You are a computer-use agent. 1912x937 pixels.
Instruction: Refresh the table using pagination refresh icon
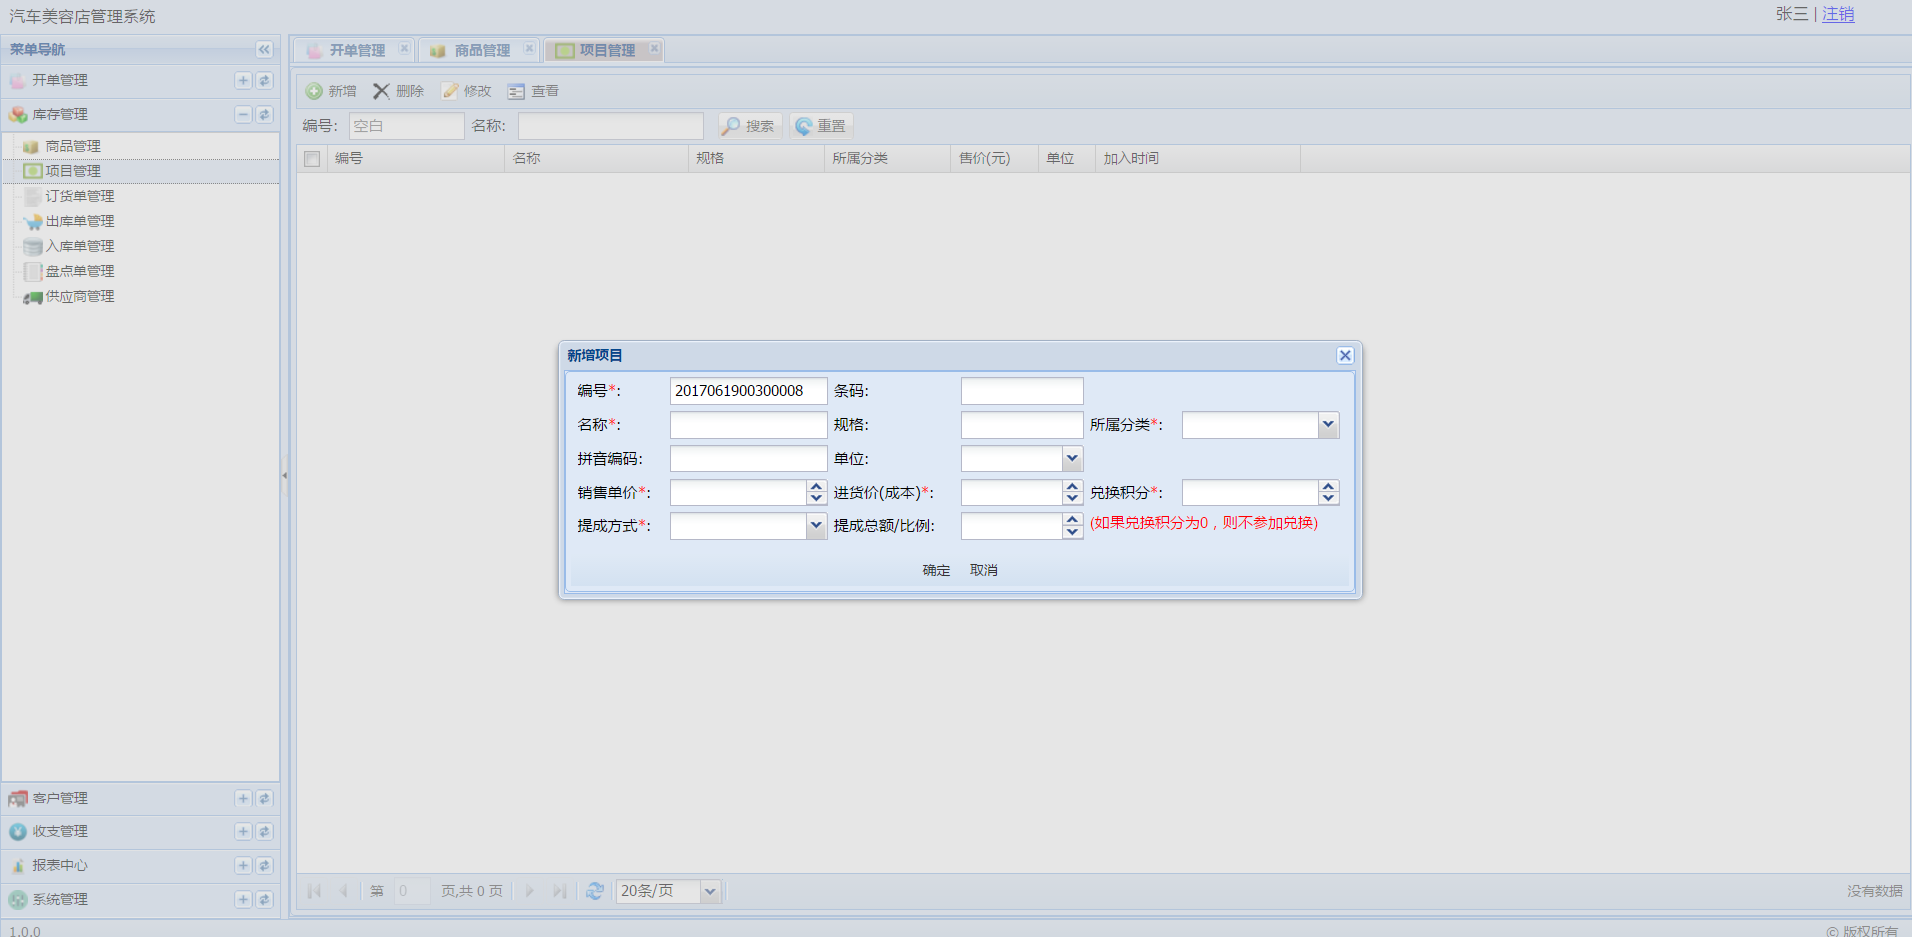(x=595, y=891)
